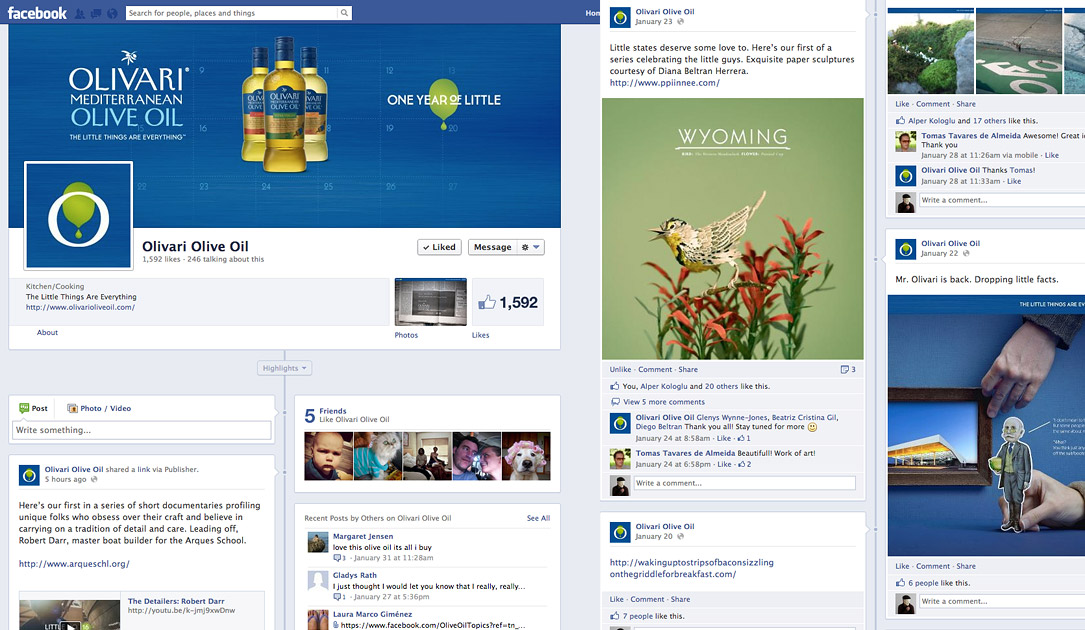Open the Wyoming bird paper sculpture image
The width and height of the screenshot is (1085, 630).
tap(733, 228)
